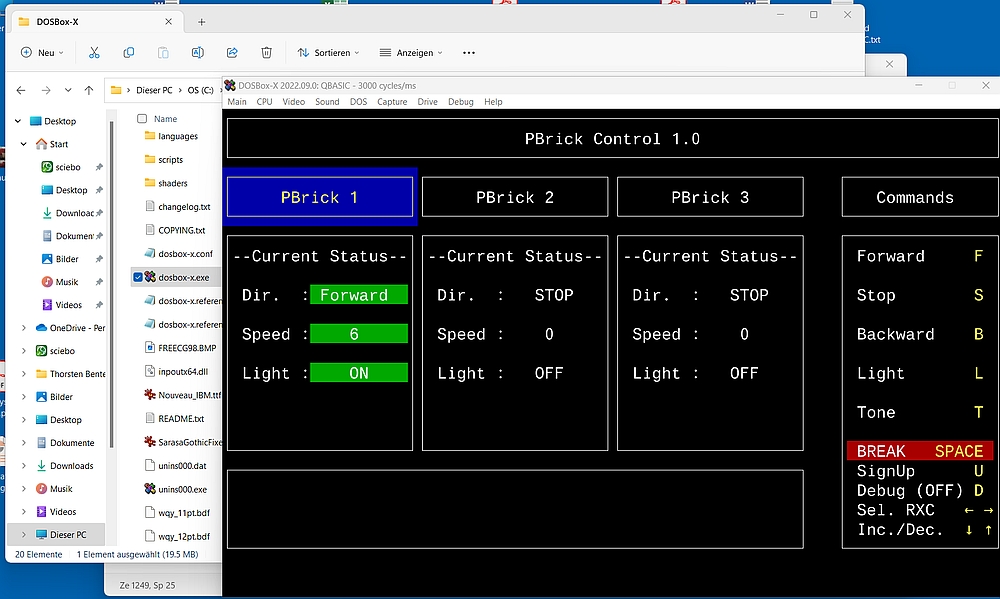Viewport: 1000px width, 599px height.
Task: Click the Name column header
Action: [x=165, y=119]
